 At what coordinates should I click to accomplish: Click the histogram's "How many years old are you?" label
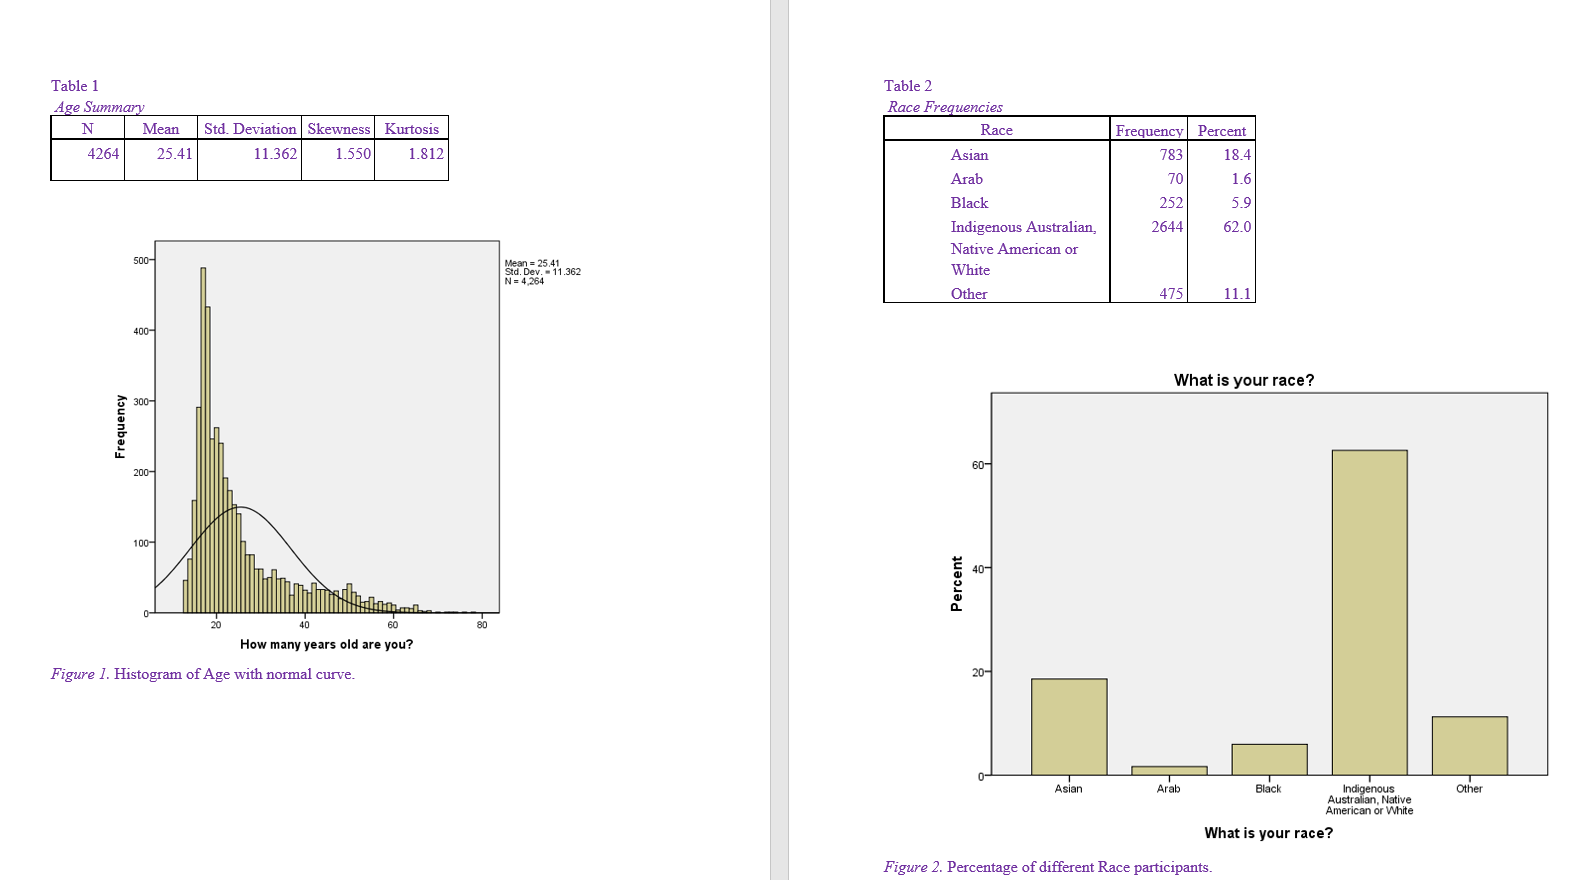pos(326,645)
